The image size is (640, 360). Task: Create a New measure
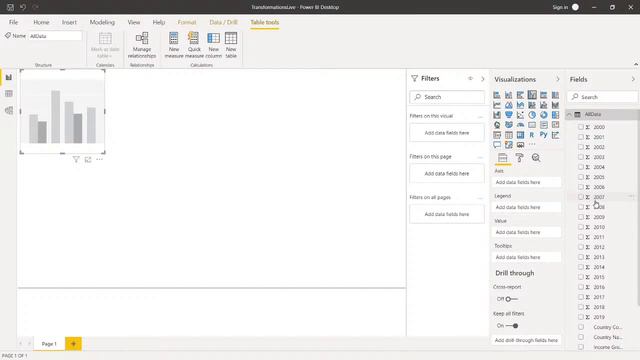point(174,45)
